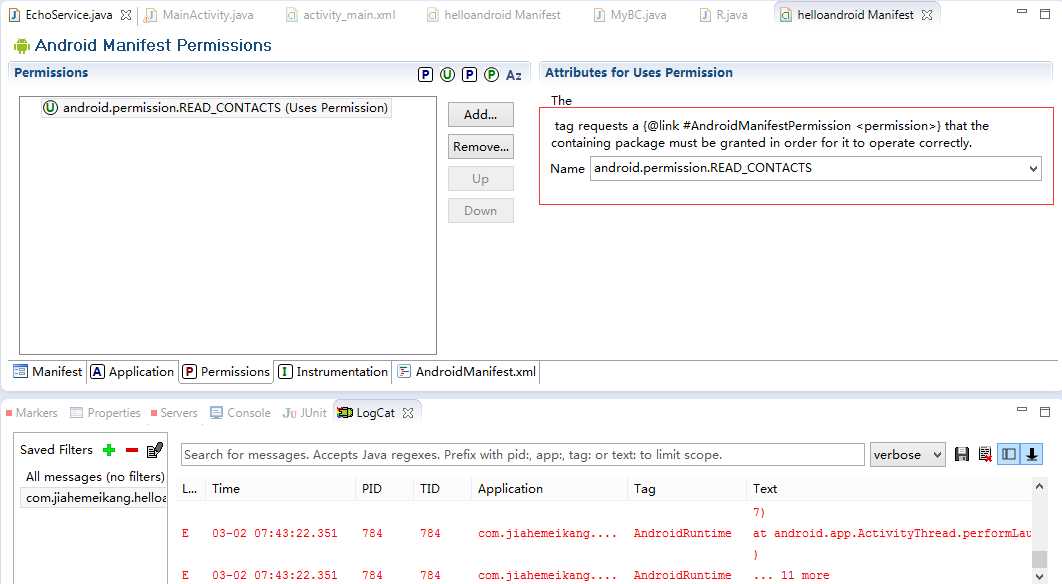The width and height of the screenshot is (1062, 584).
Task: Select the Permissions editor page tab
Action: point(226,372)
